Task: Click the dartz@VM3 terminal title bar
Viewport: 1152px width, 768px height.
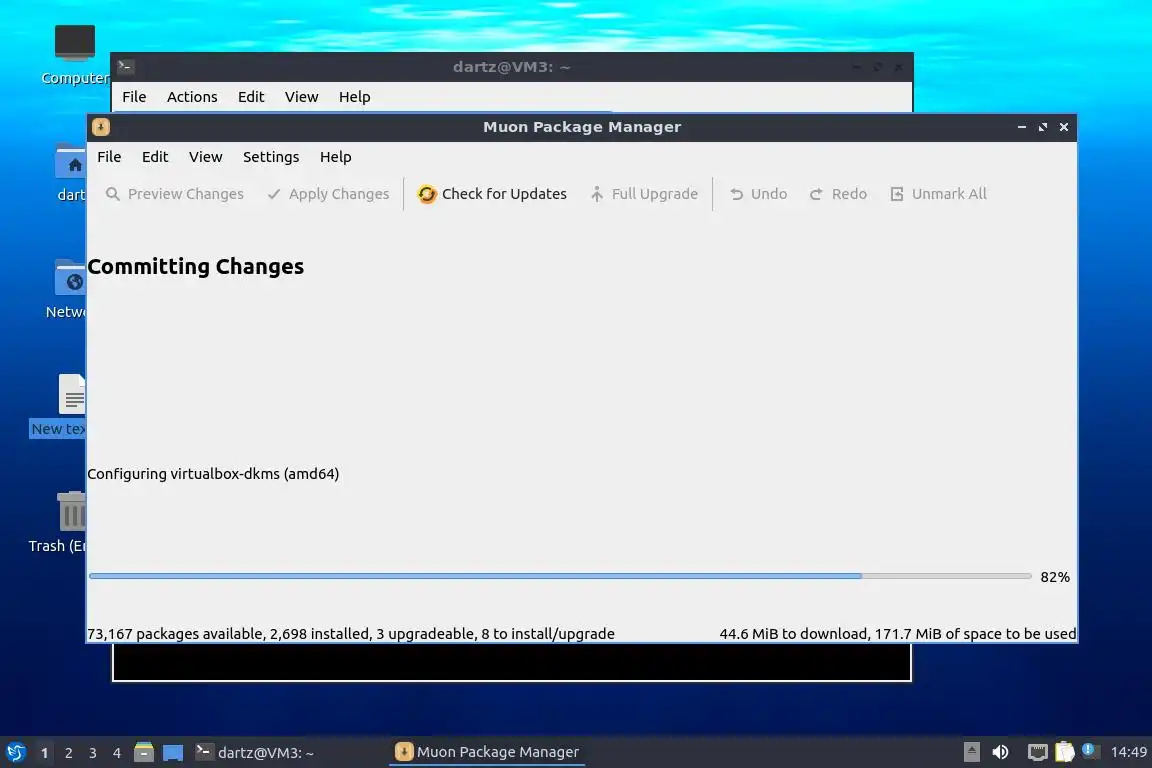Action: pyautogui.click(x=511, y=67)
